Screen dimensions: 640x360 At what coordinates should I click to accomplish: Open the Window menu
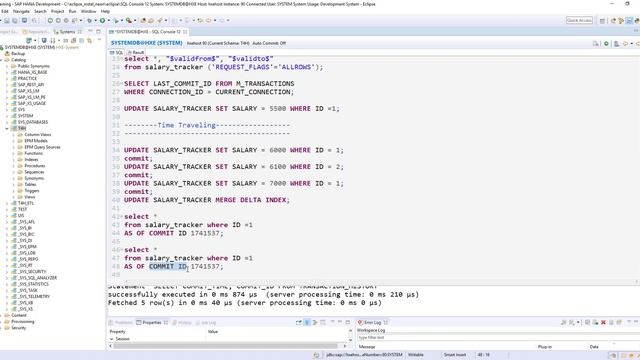(88, 11)
